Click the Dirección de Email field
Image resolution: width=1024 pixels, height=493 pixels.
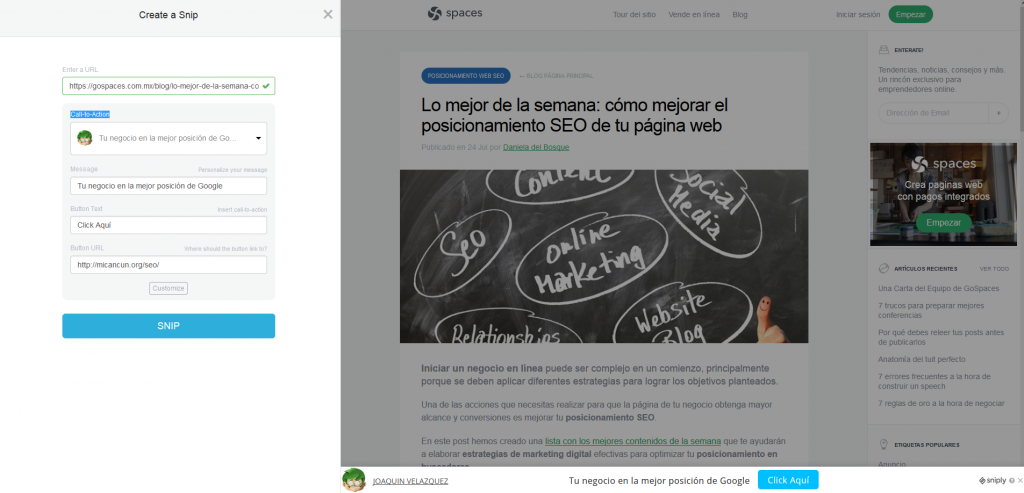933,113
